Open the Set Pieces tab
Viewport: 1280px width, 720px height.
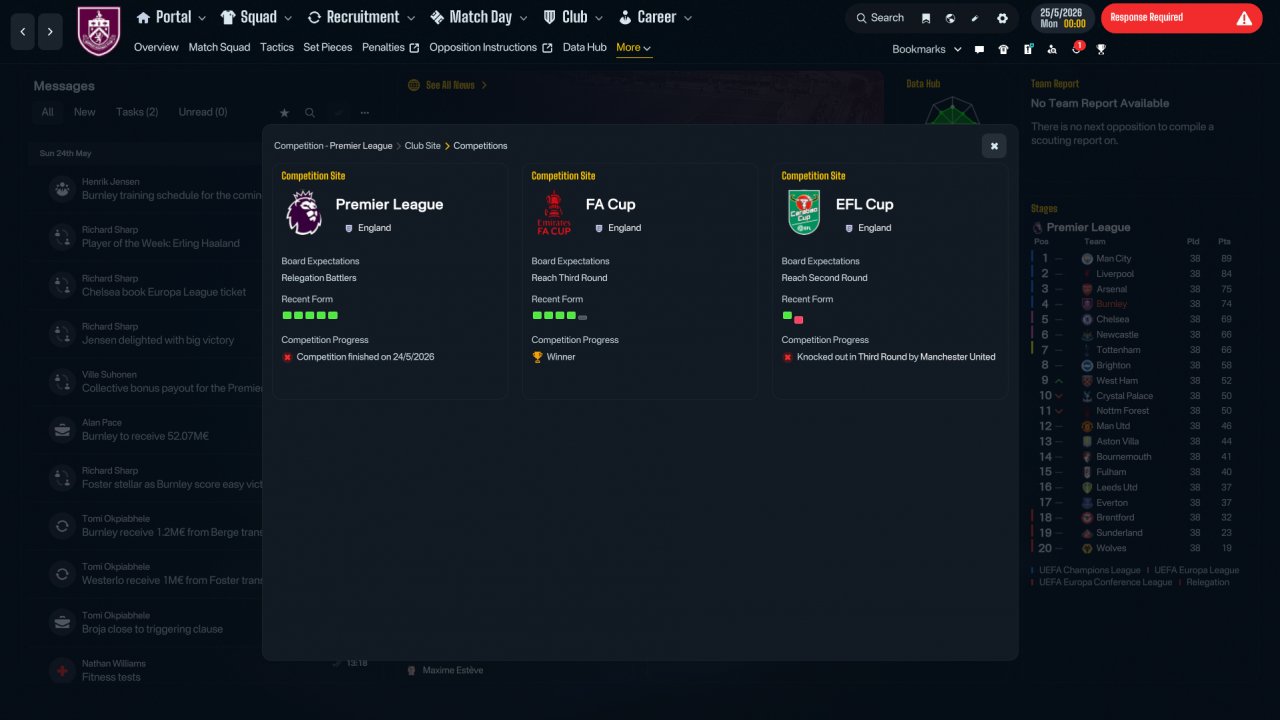coord(328,47)
